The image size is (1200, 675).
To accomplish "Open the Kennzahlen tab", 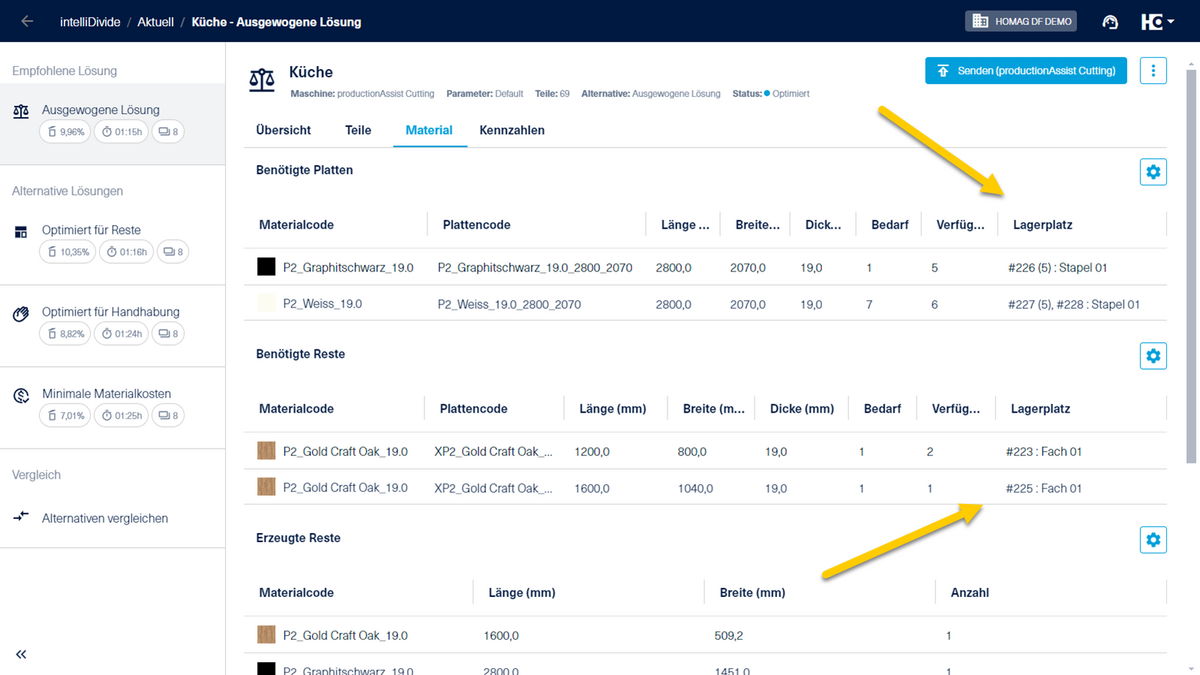I will [x=511, y=130].
